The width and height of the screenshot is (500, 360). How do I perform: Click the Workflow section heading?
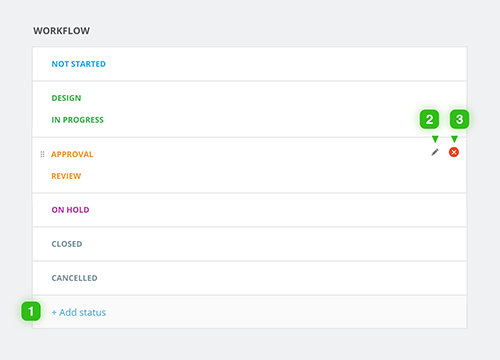61,31
